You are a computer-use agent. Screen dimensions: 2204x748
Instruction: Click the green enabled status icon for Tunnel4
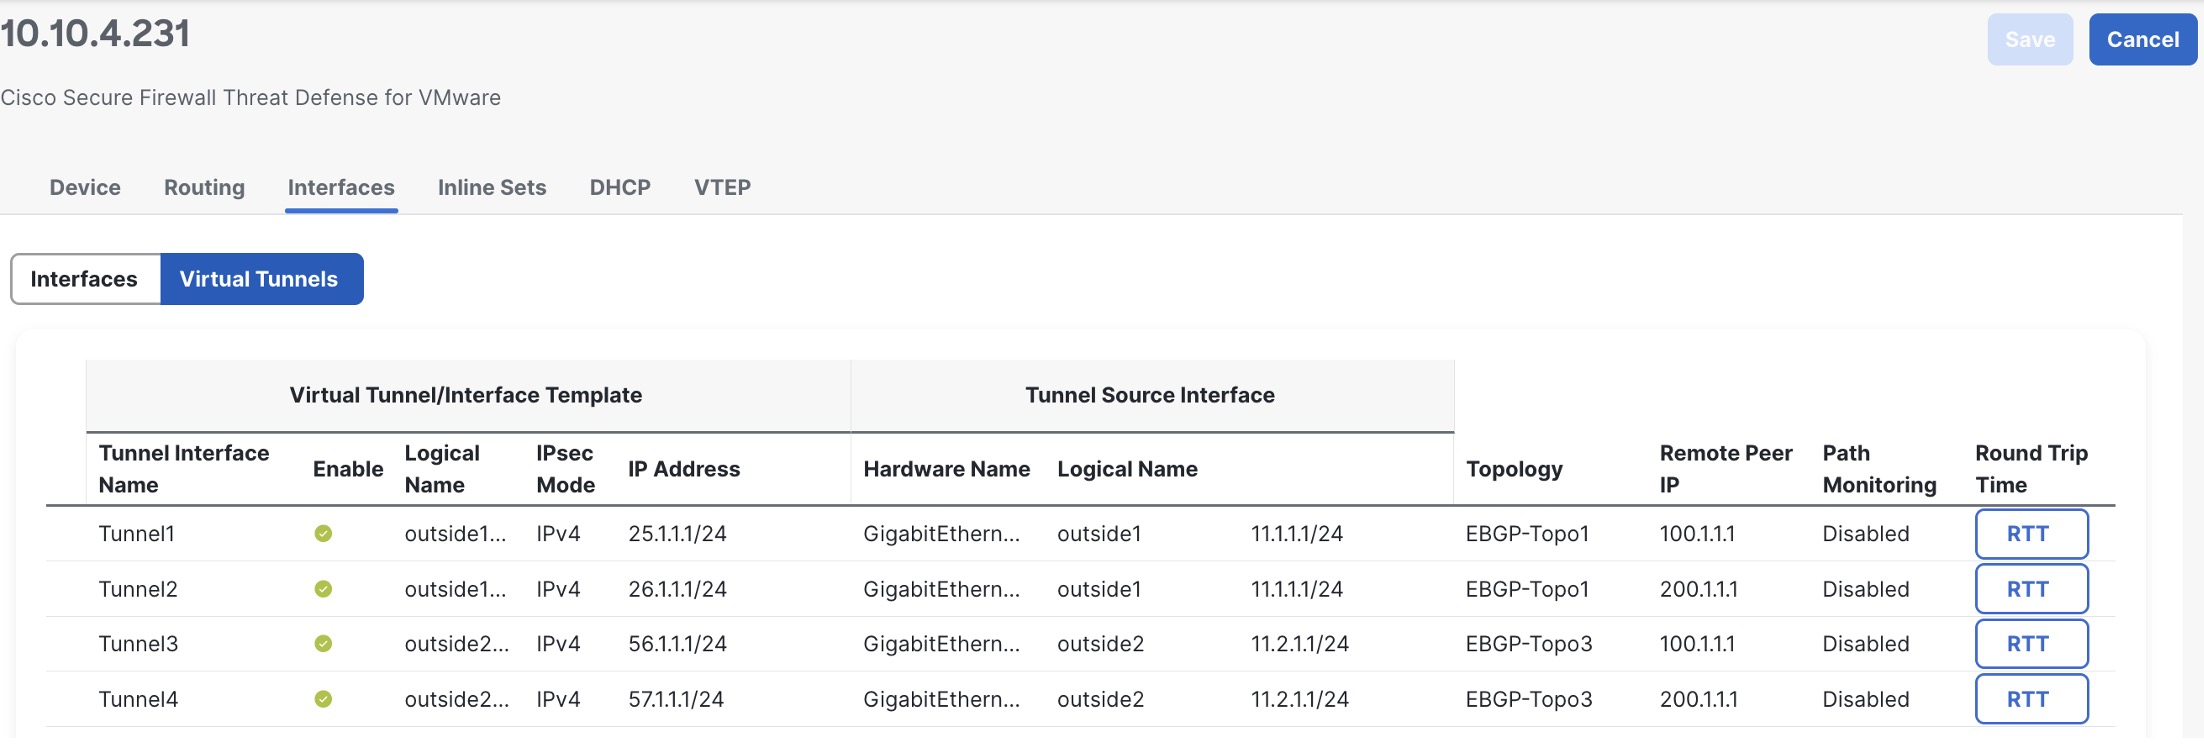(323, 699)
